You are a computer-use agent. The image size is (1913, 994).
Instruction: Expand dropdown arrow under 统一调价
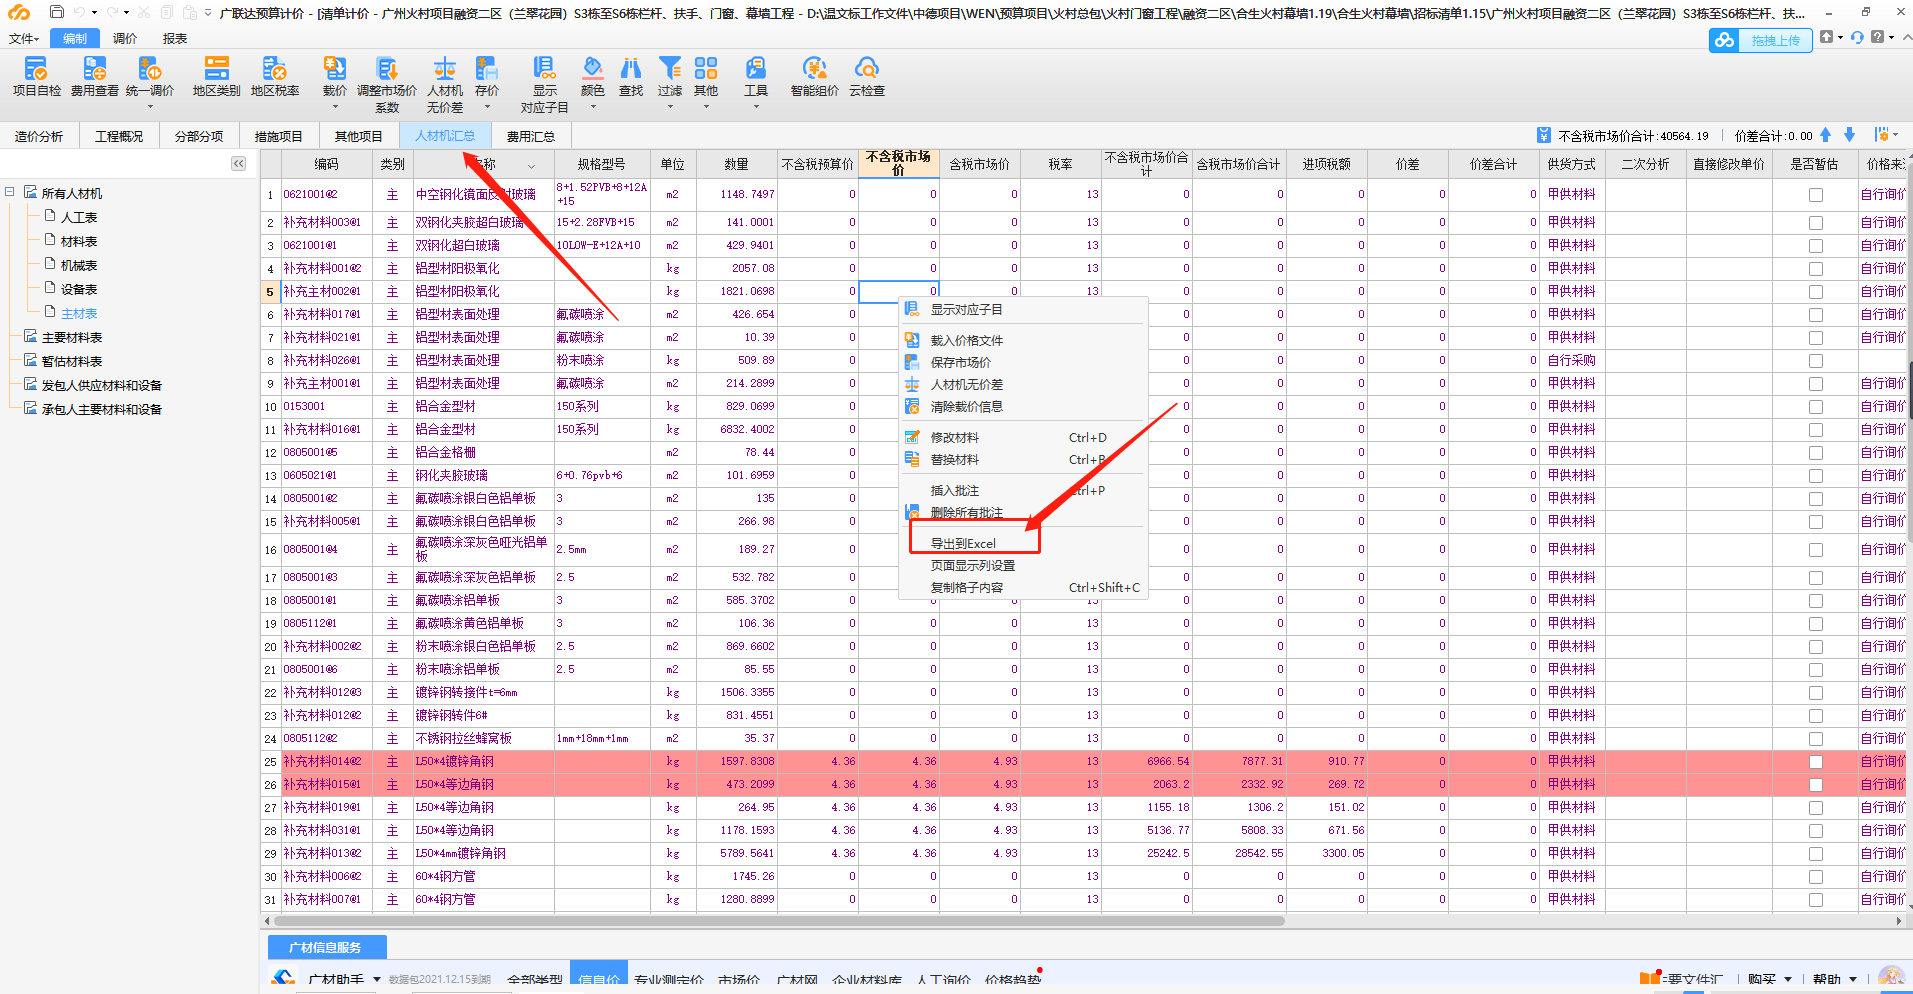coord(150,106)
